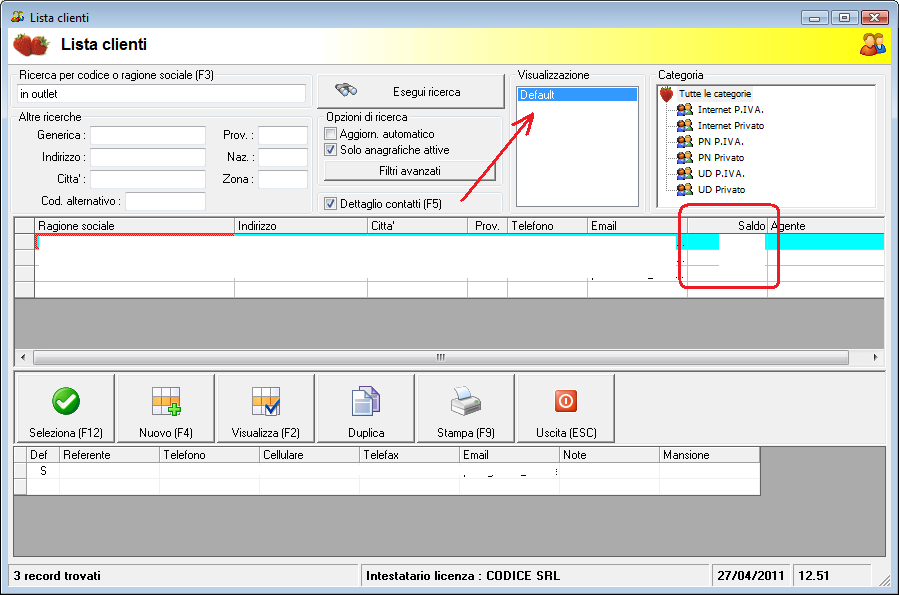Image resolution: width=899 pixels, height=595 pixels.
Task: Click the scrollbar right arrow of client grid
Action: (875, 357)
